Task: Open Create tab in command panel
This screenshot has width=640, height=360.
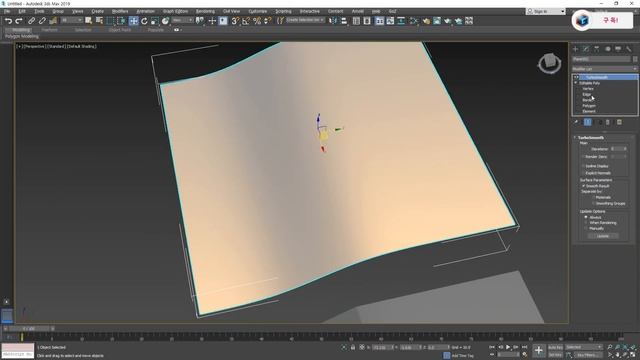Action: [x=576, y=49]
